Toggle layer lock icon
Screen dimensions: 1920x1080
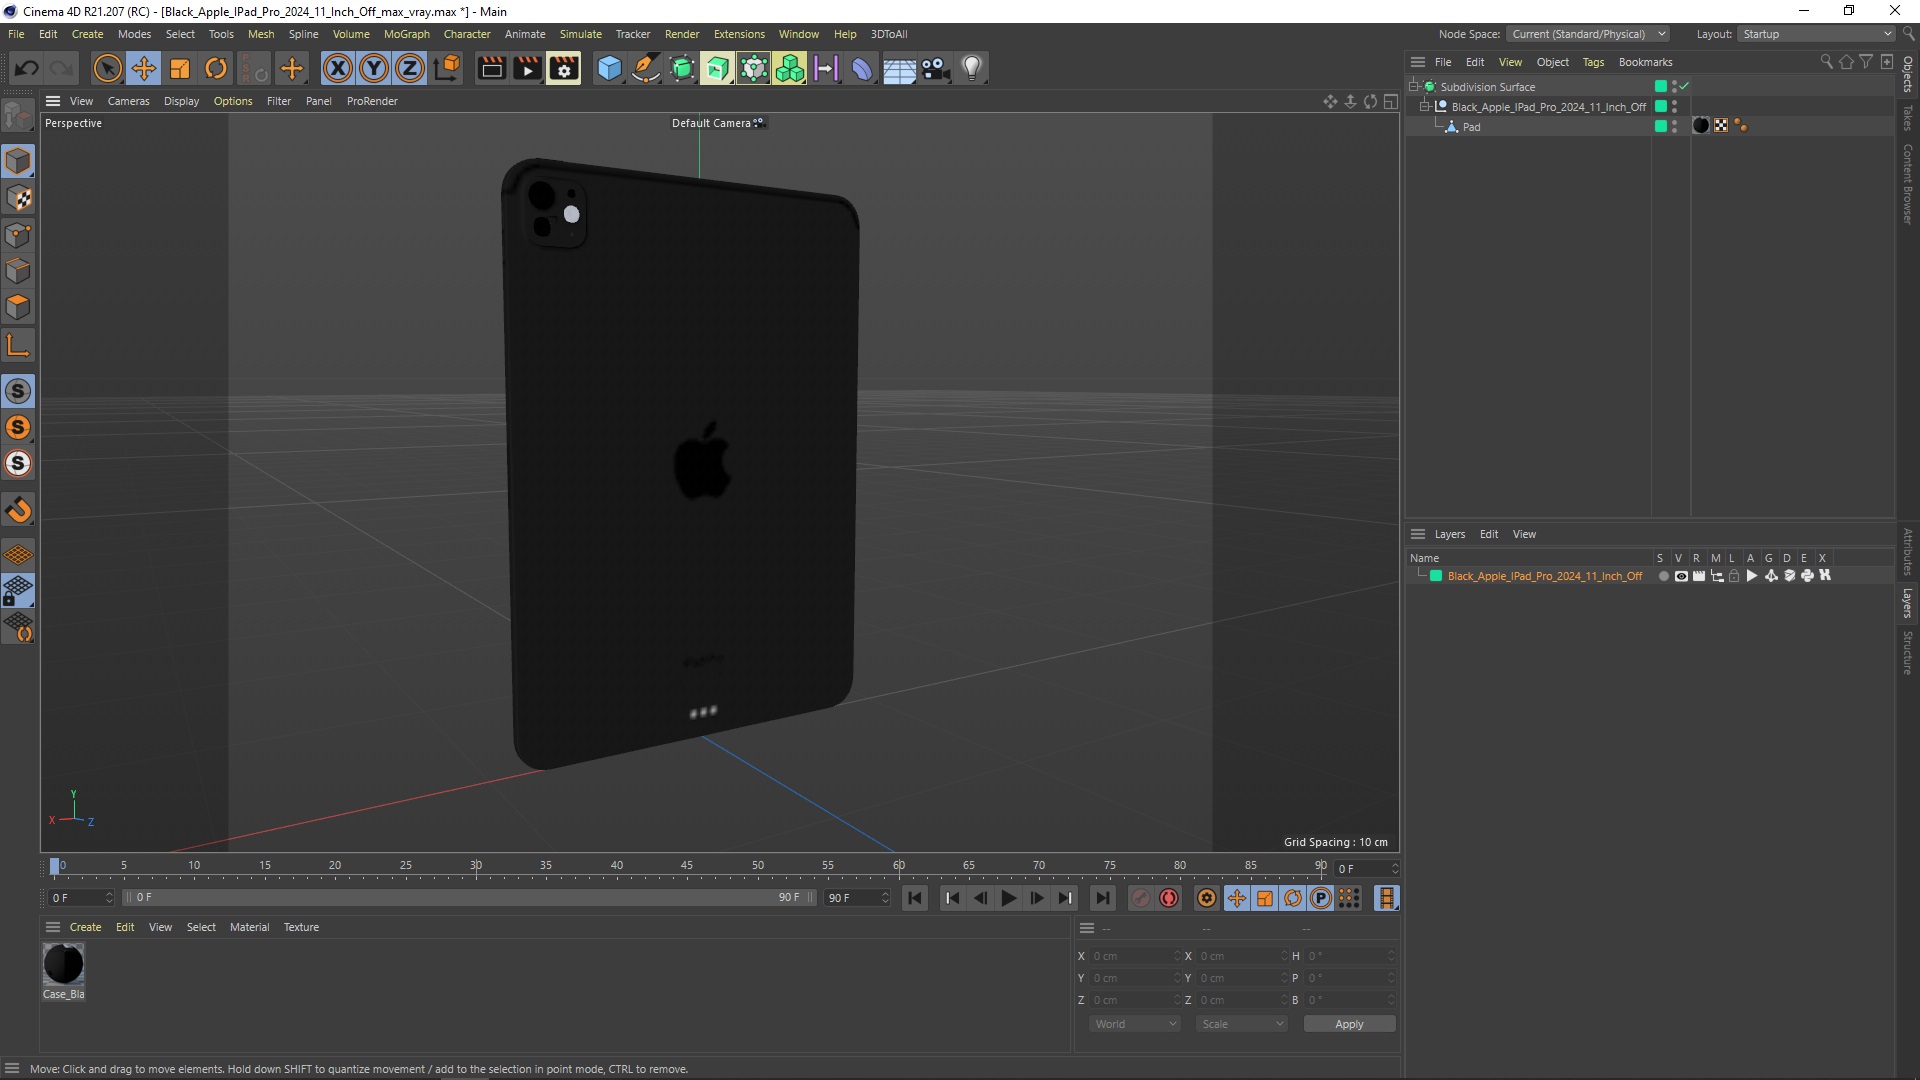tap(1735, 576)
